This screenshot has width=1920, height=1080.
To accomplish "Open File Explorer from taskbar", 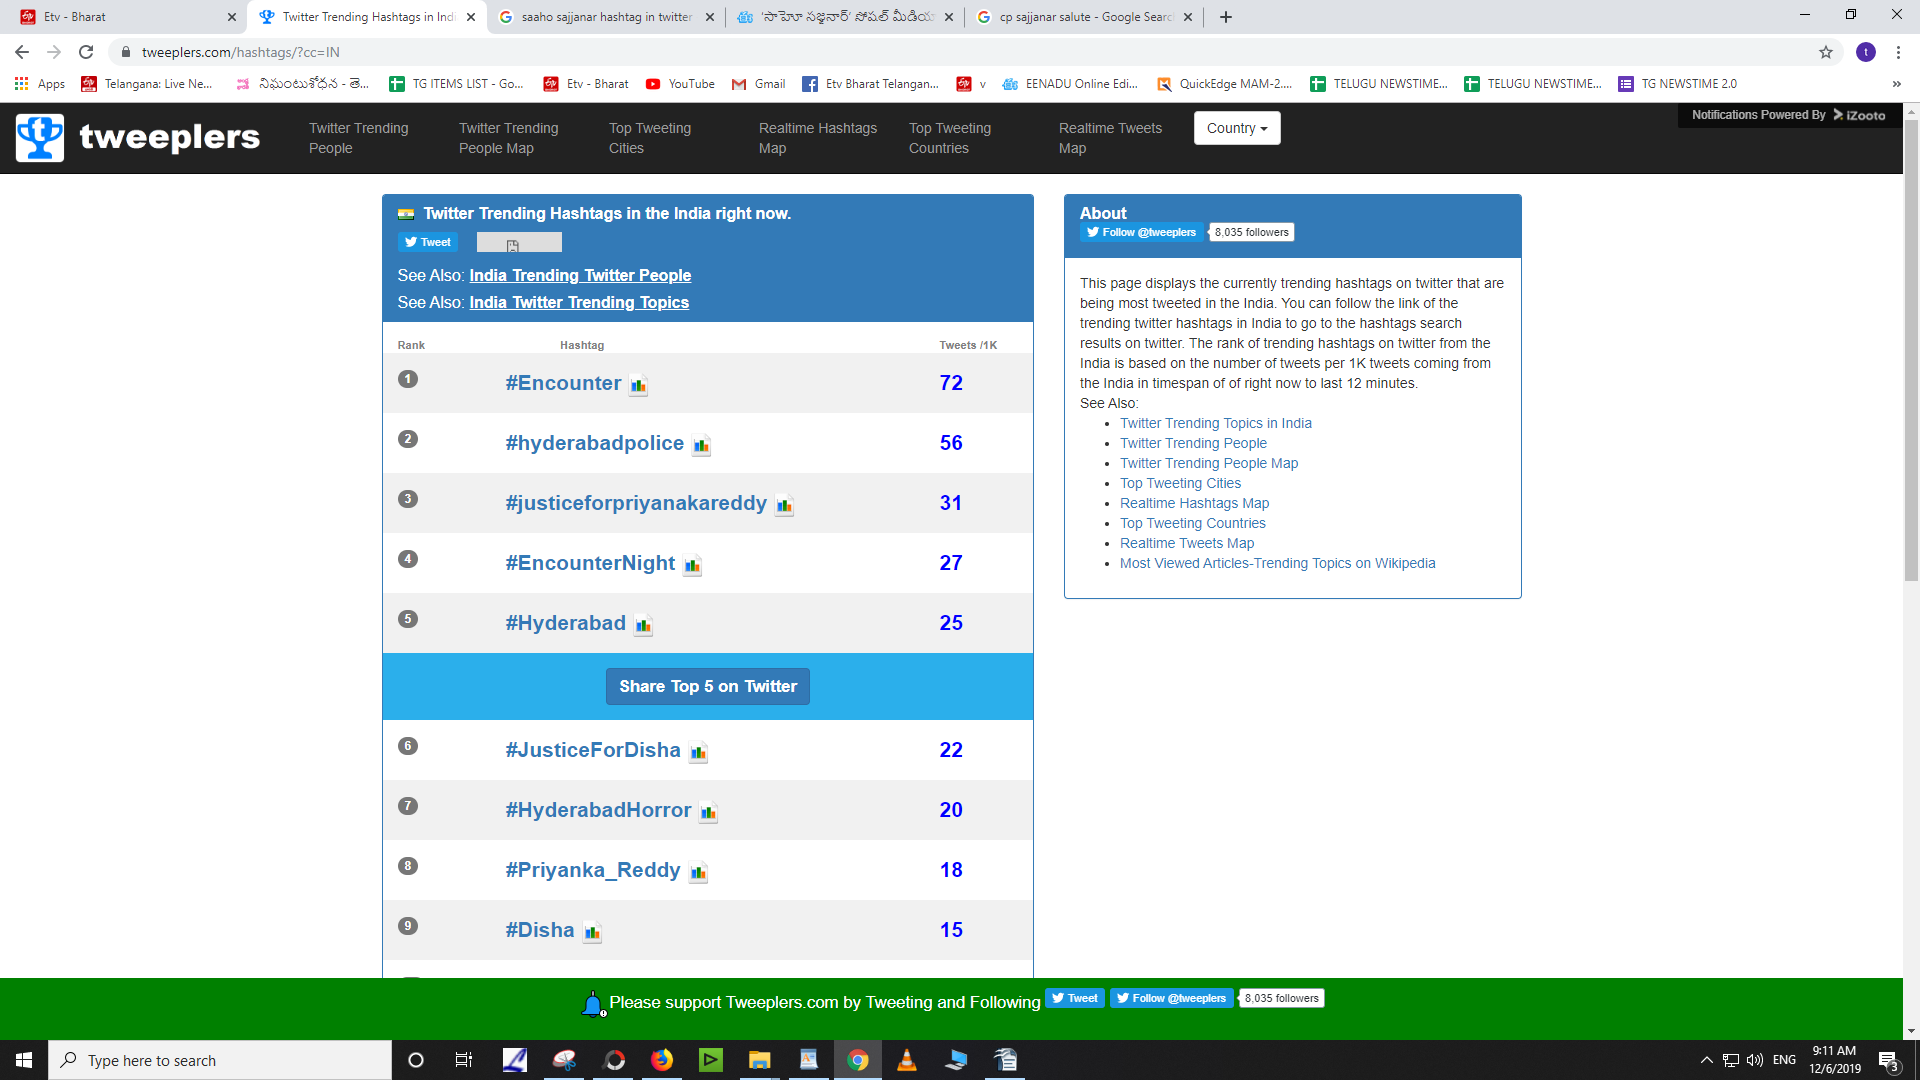I will (x=760, y=1060).
